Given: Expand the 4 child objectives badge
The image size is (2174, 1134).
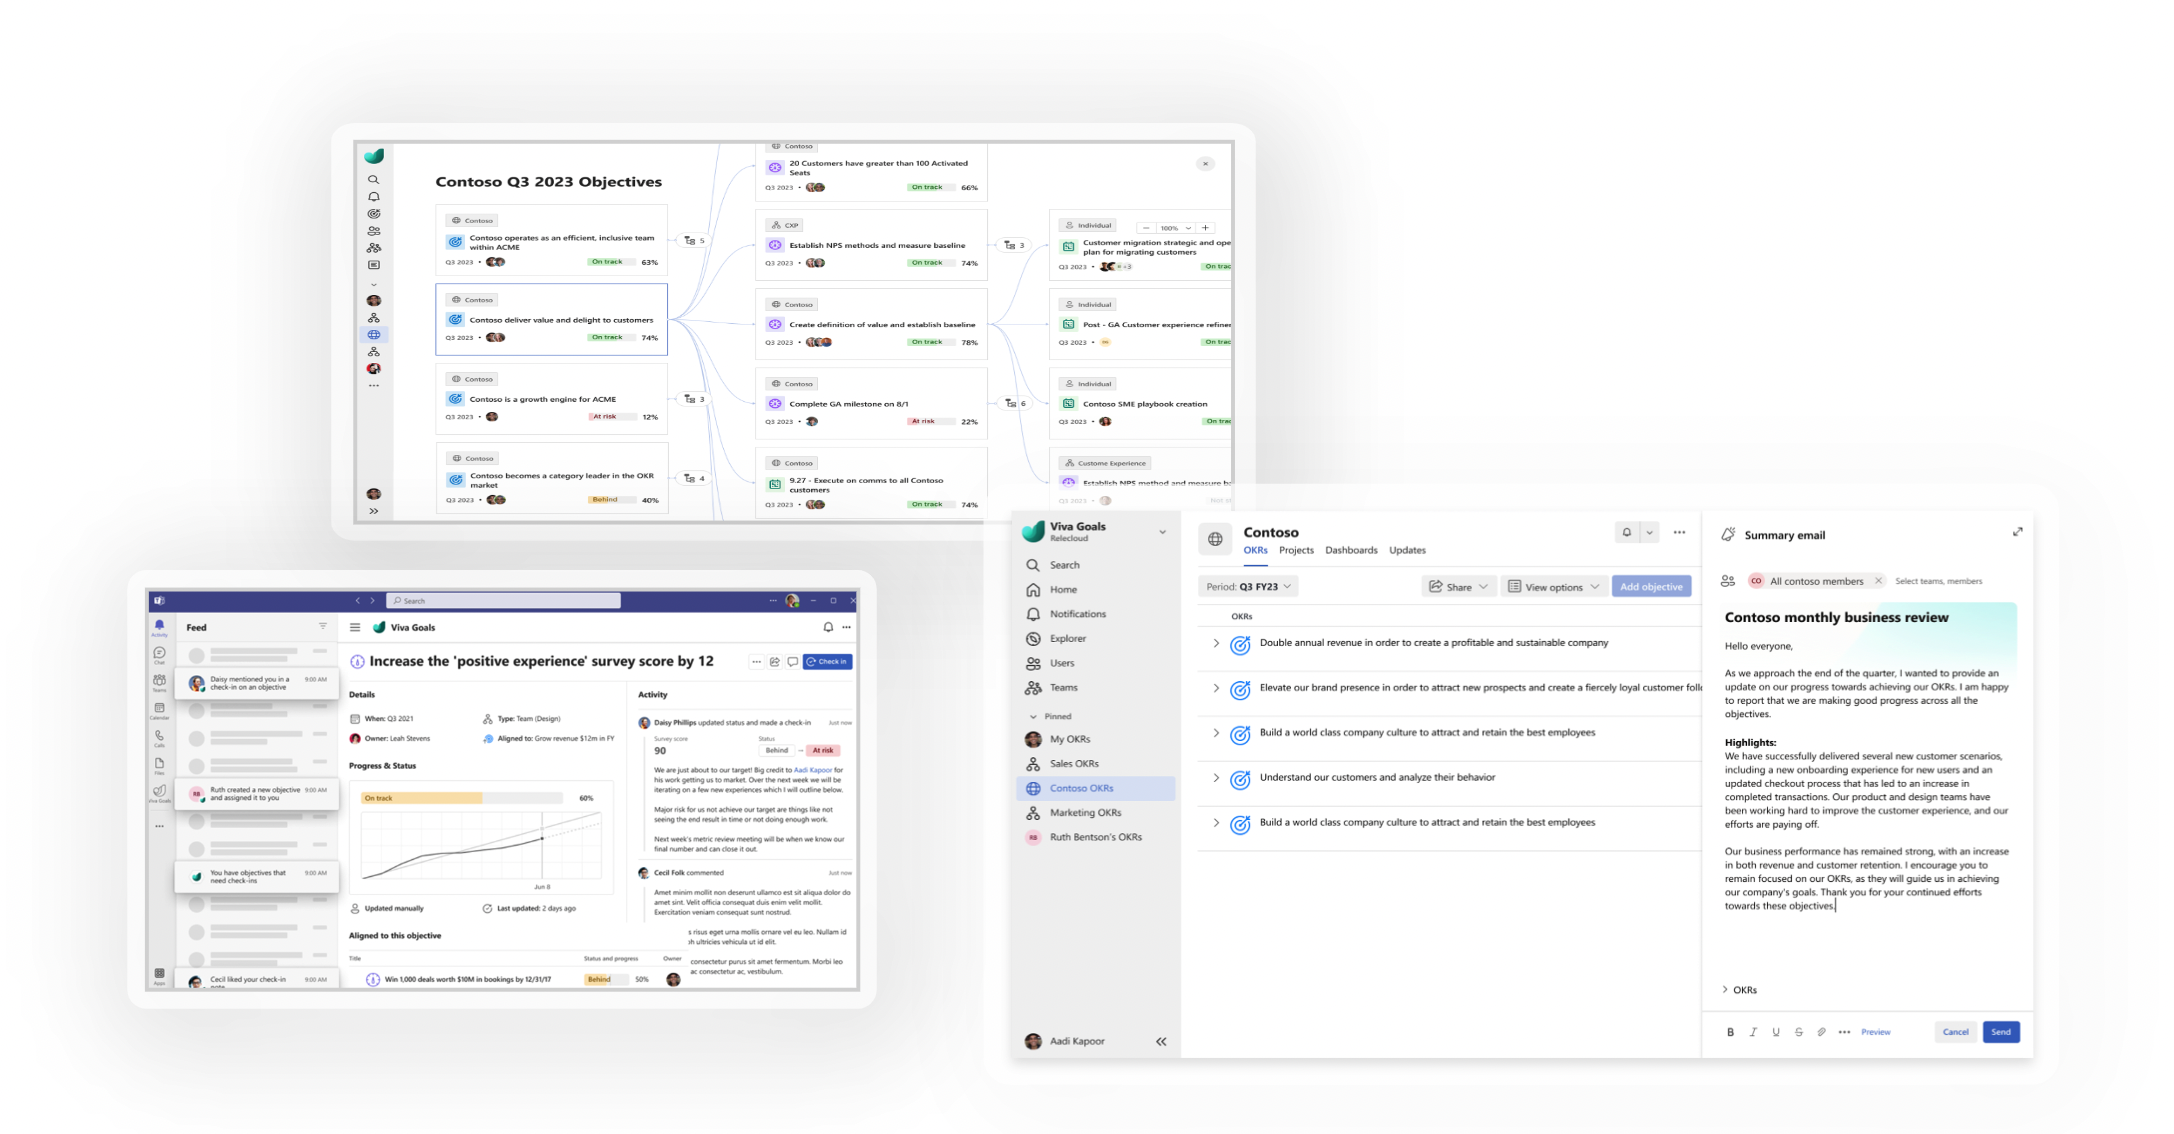Looking at the screenshot, I should [x=695, y=479].
